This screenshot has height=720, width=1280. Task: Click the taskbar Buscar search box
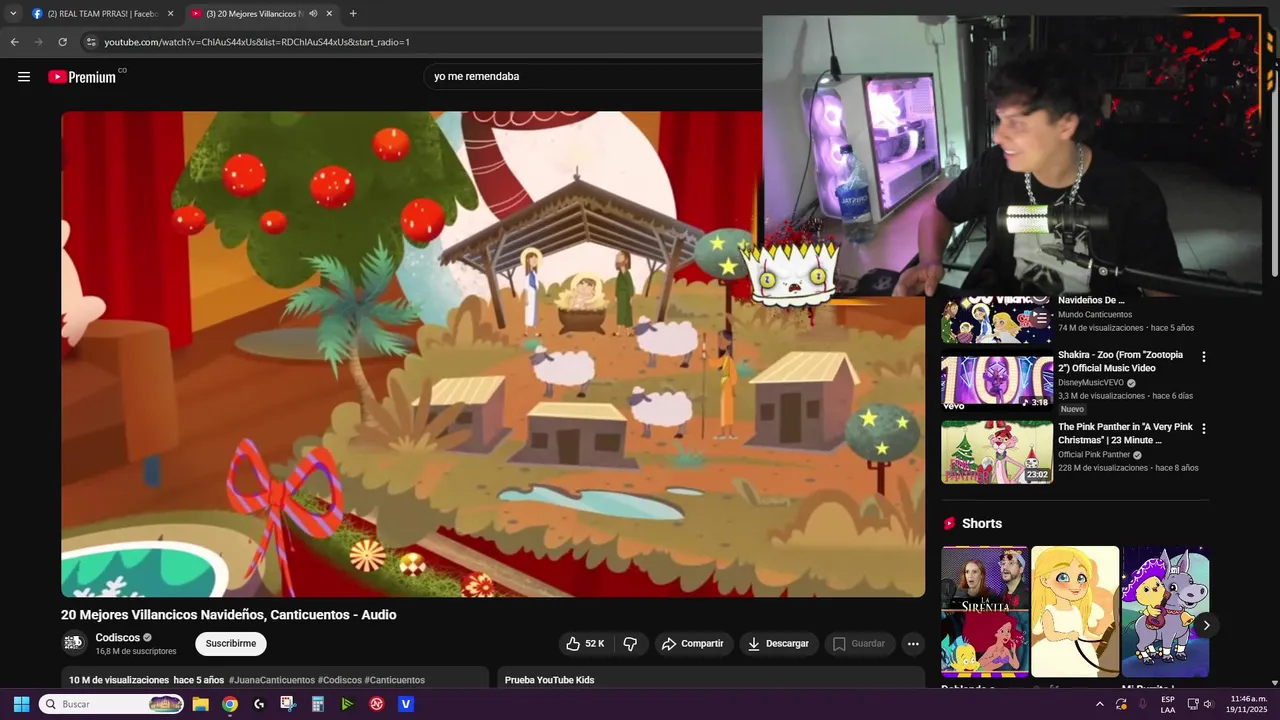pos(112,704)
